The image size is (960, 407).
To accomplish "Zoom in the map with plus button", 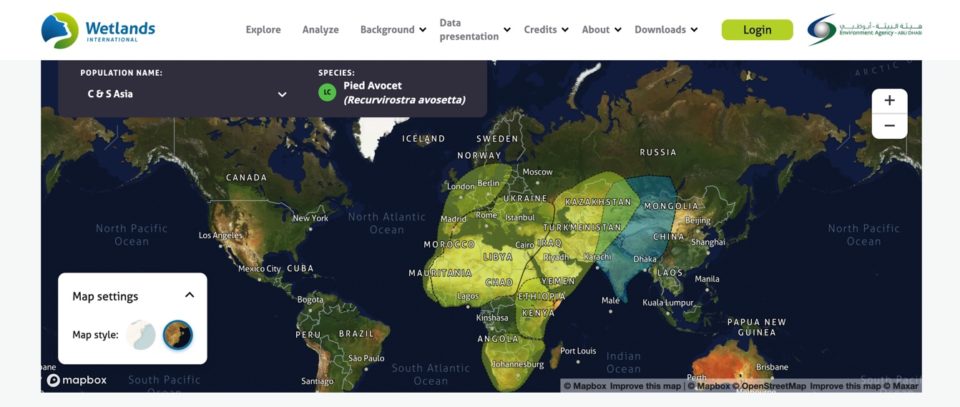I will (x=890, y=101).
